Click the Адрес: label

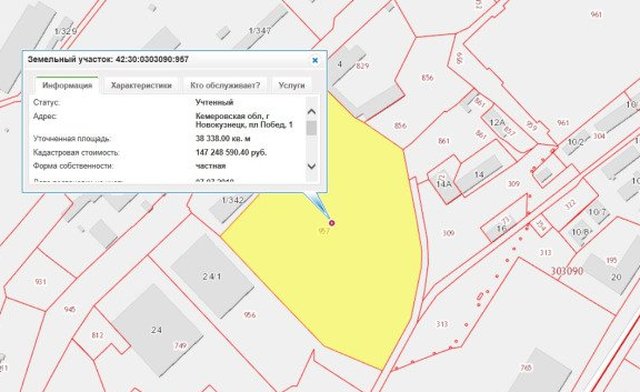[x=45, y=116]
